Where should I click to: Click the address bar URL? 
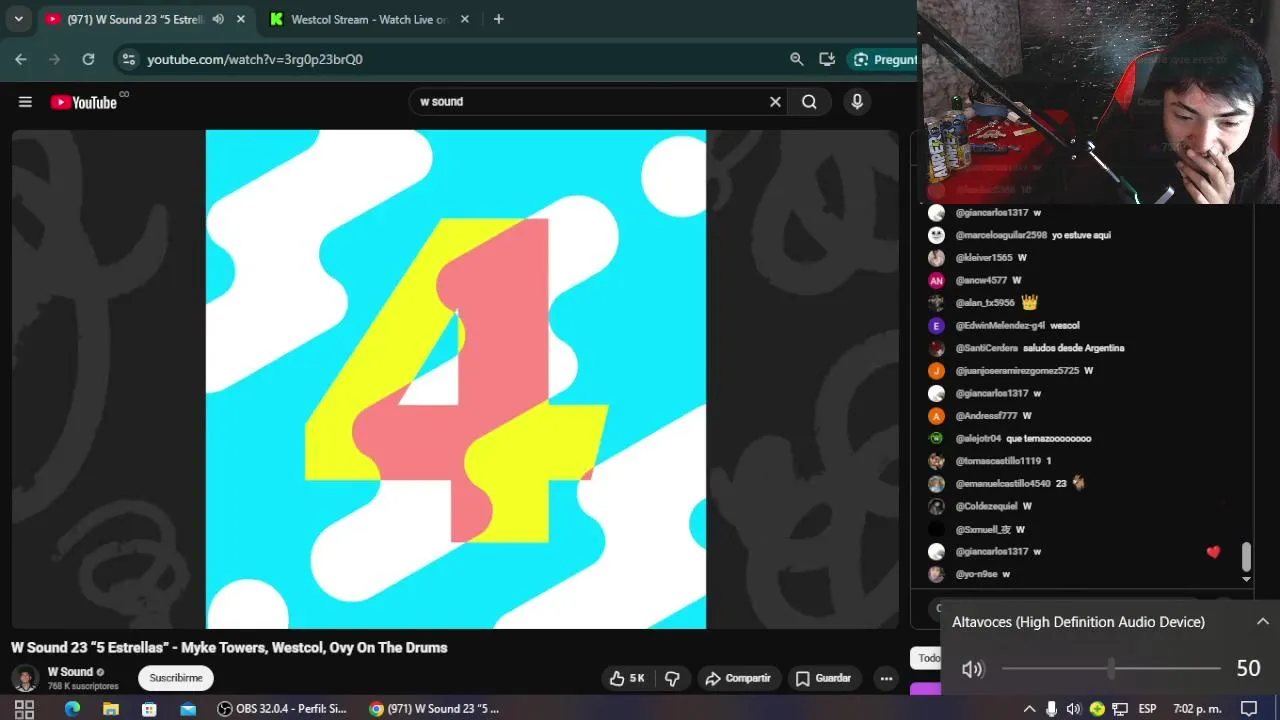[x=255, y=59]
